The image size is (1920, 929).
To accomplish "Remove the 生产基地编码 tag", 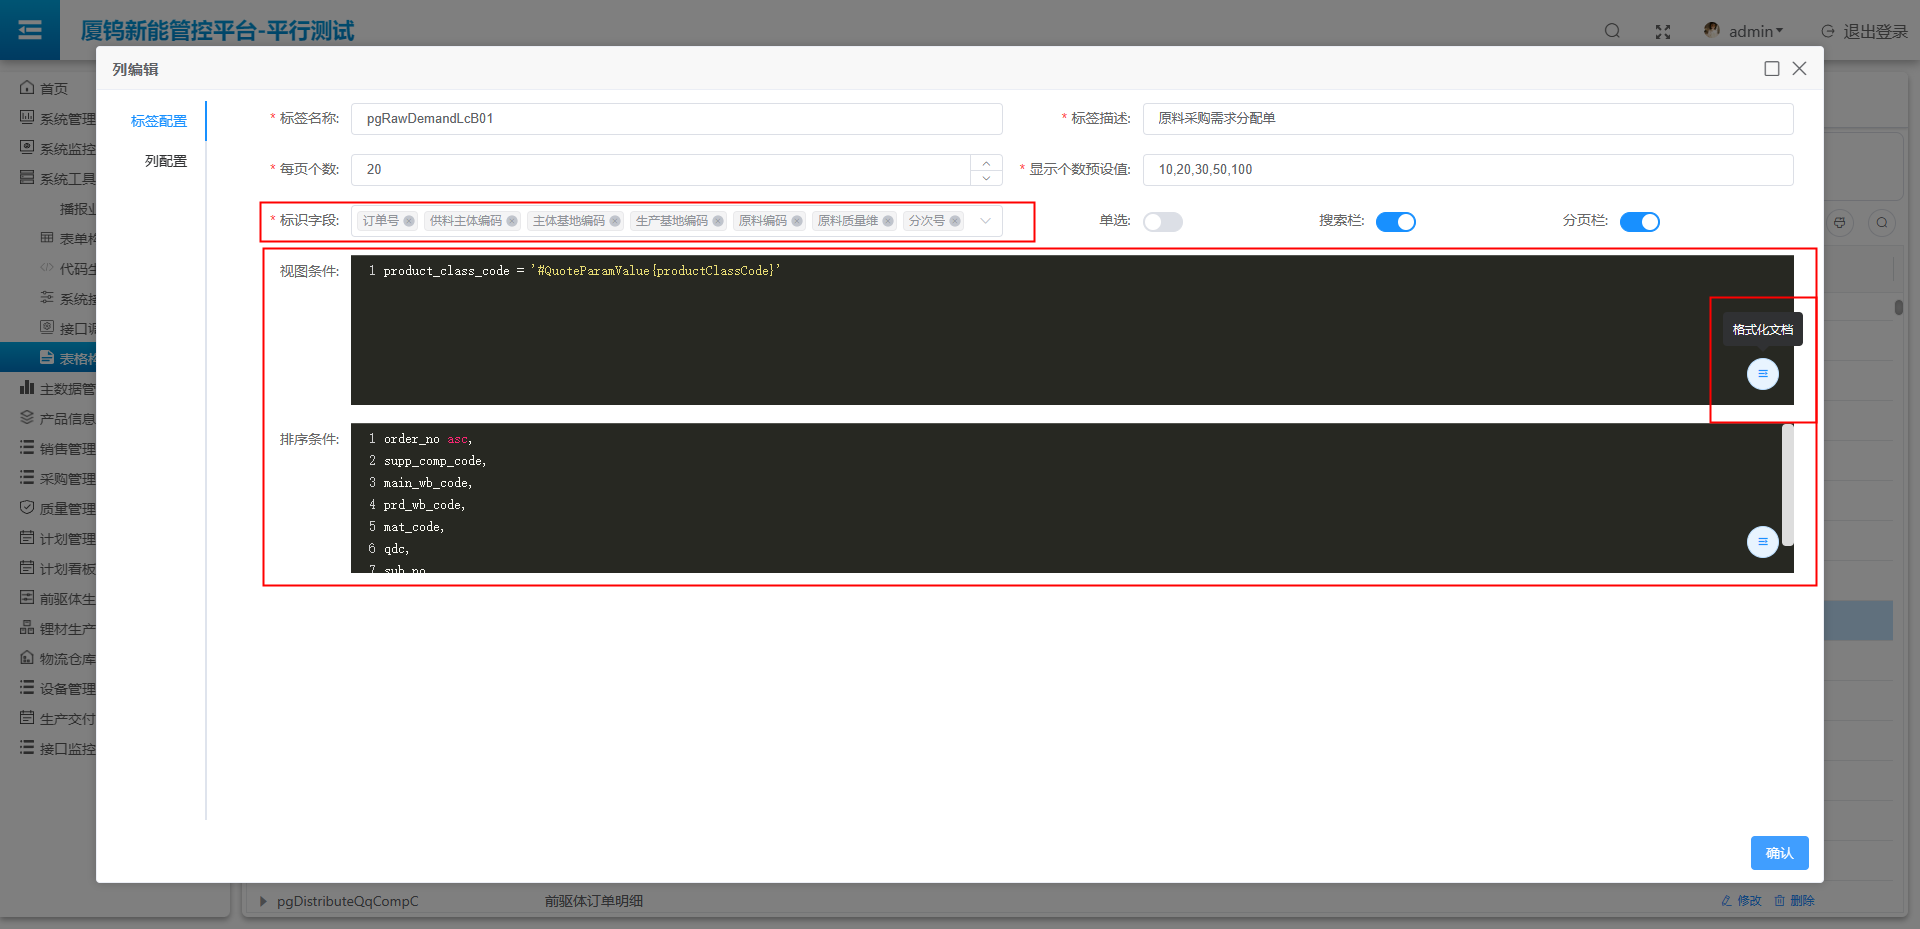I will [x=718, y=221].
